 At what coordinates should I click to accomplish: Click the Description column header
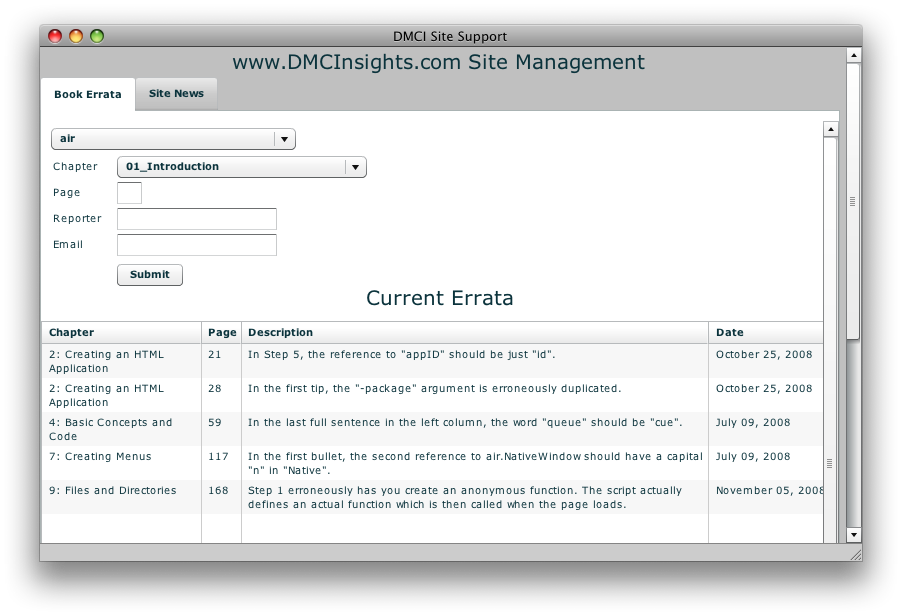coord(474,333)
